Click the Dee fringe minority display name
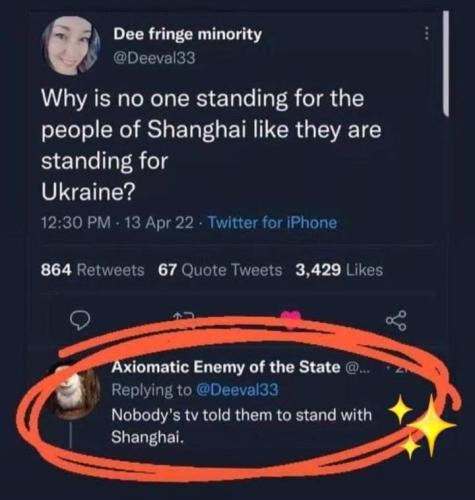The width and height of the screenshot is (475, 500). (x=188, y=34)
